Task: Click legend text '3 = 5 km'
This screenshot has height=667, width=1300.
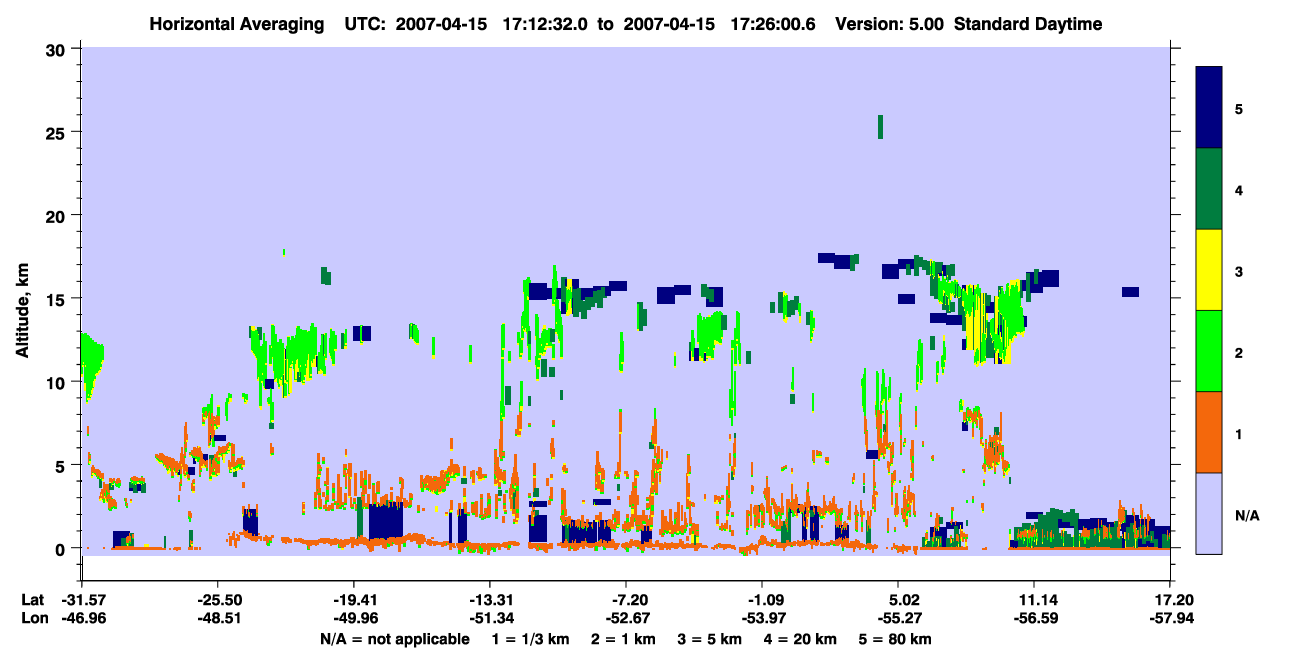Action: (x=712, y=639)
